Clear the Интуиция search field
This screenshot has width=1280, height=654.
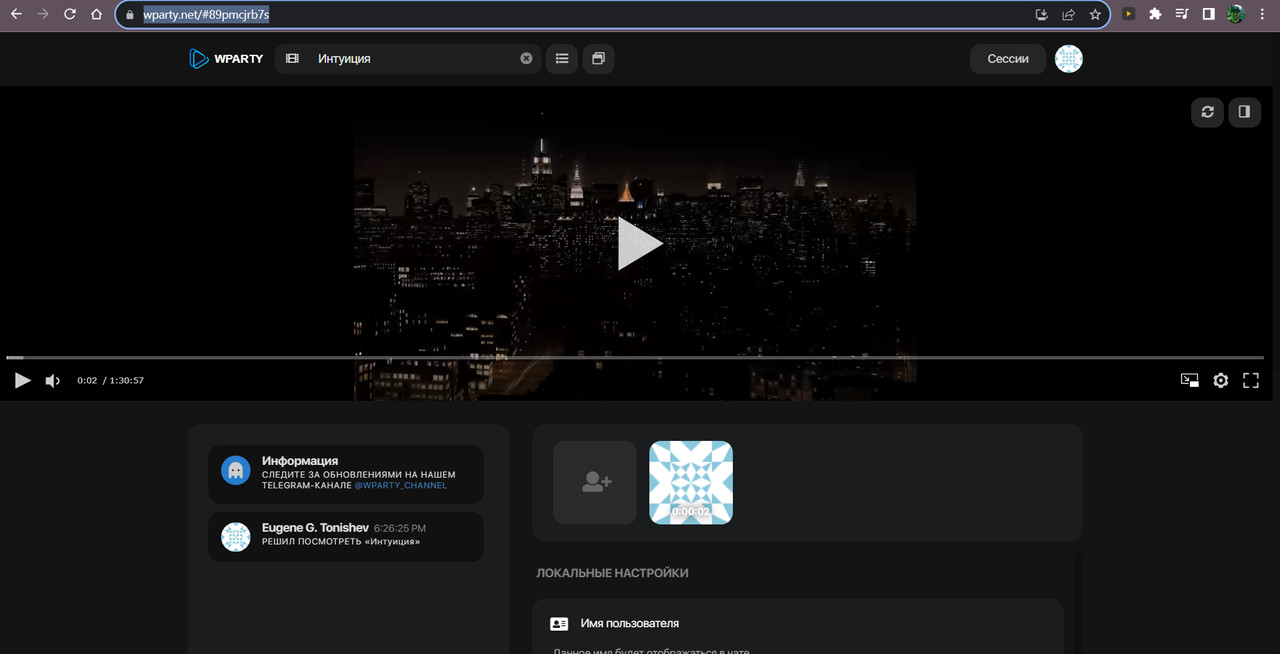click(x=526, y=59)
